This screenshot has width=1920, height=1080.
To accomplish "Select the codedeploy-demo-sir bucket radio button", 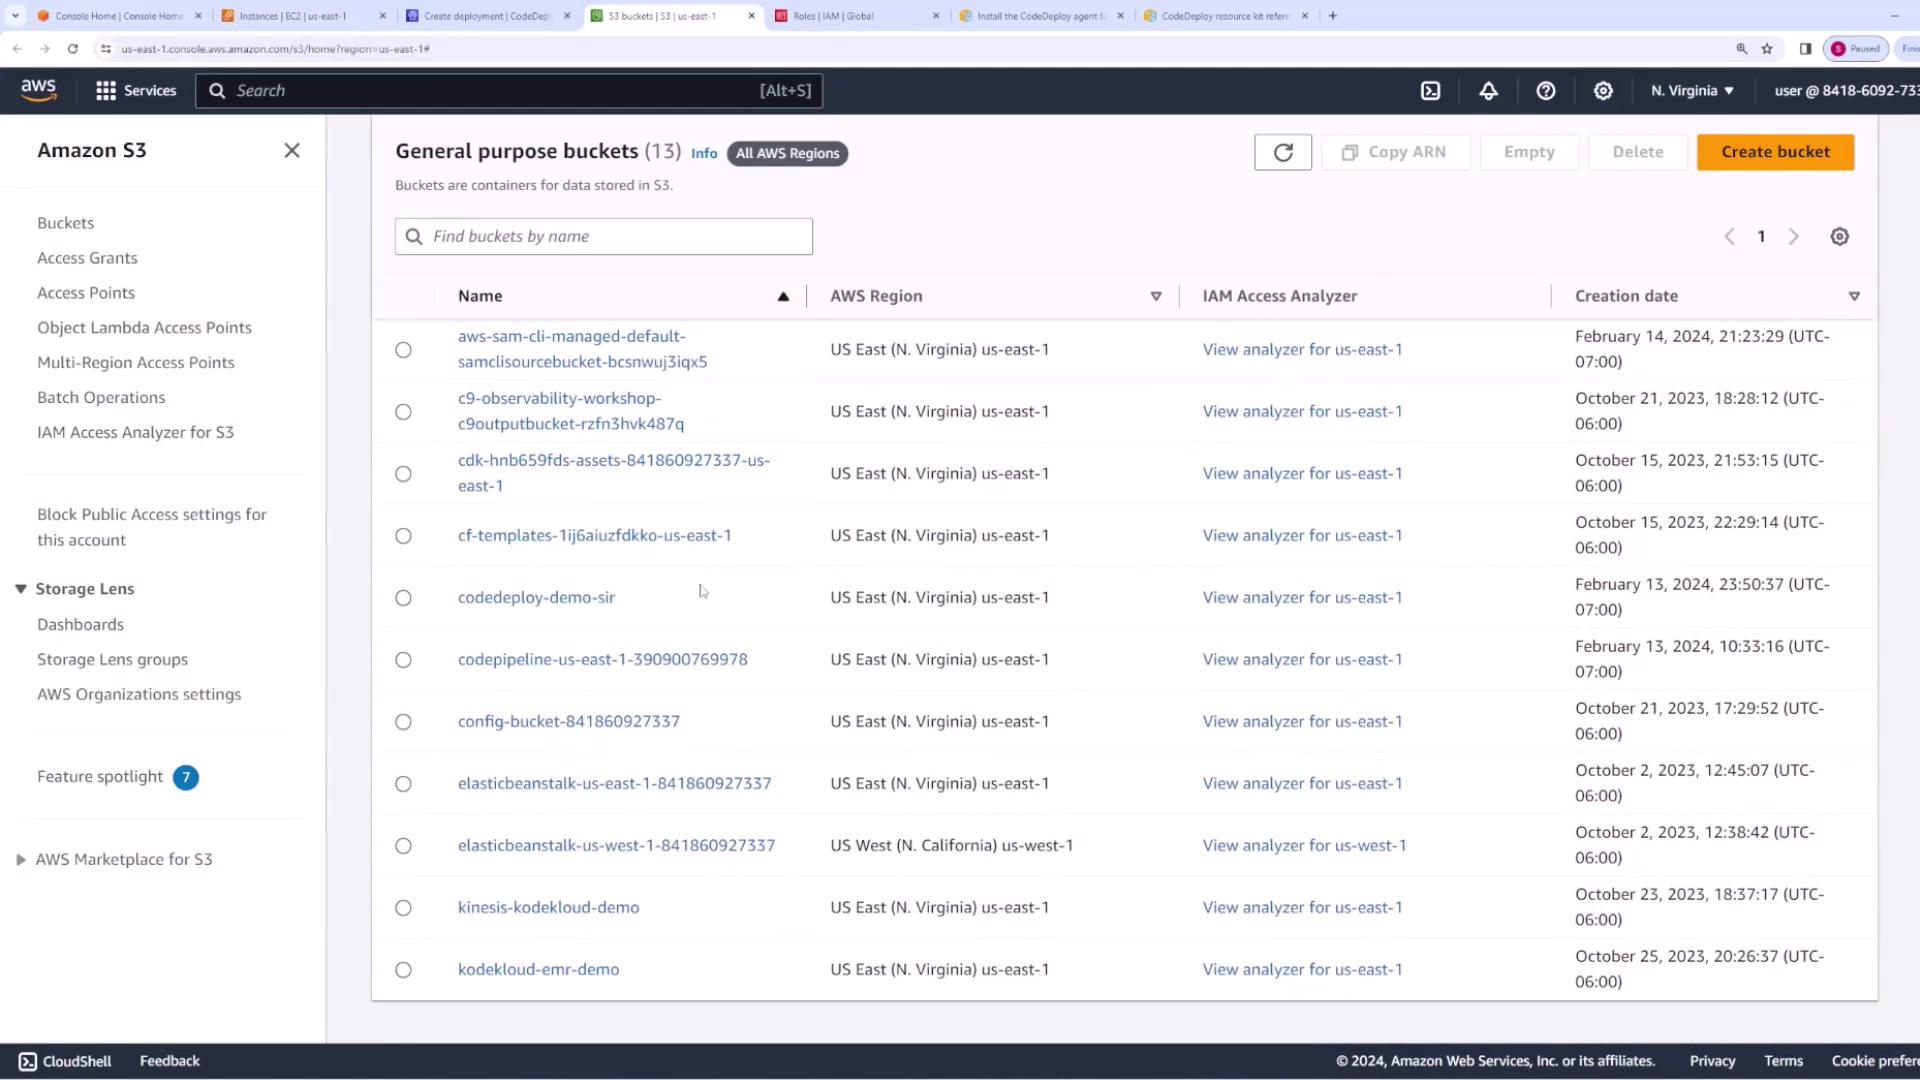I will [403, 598].
